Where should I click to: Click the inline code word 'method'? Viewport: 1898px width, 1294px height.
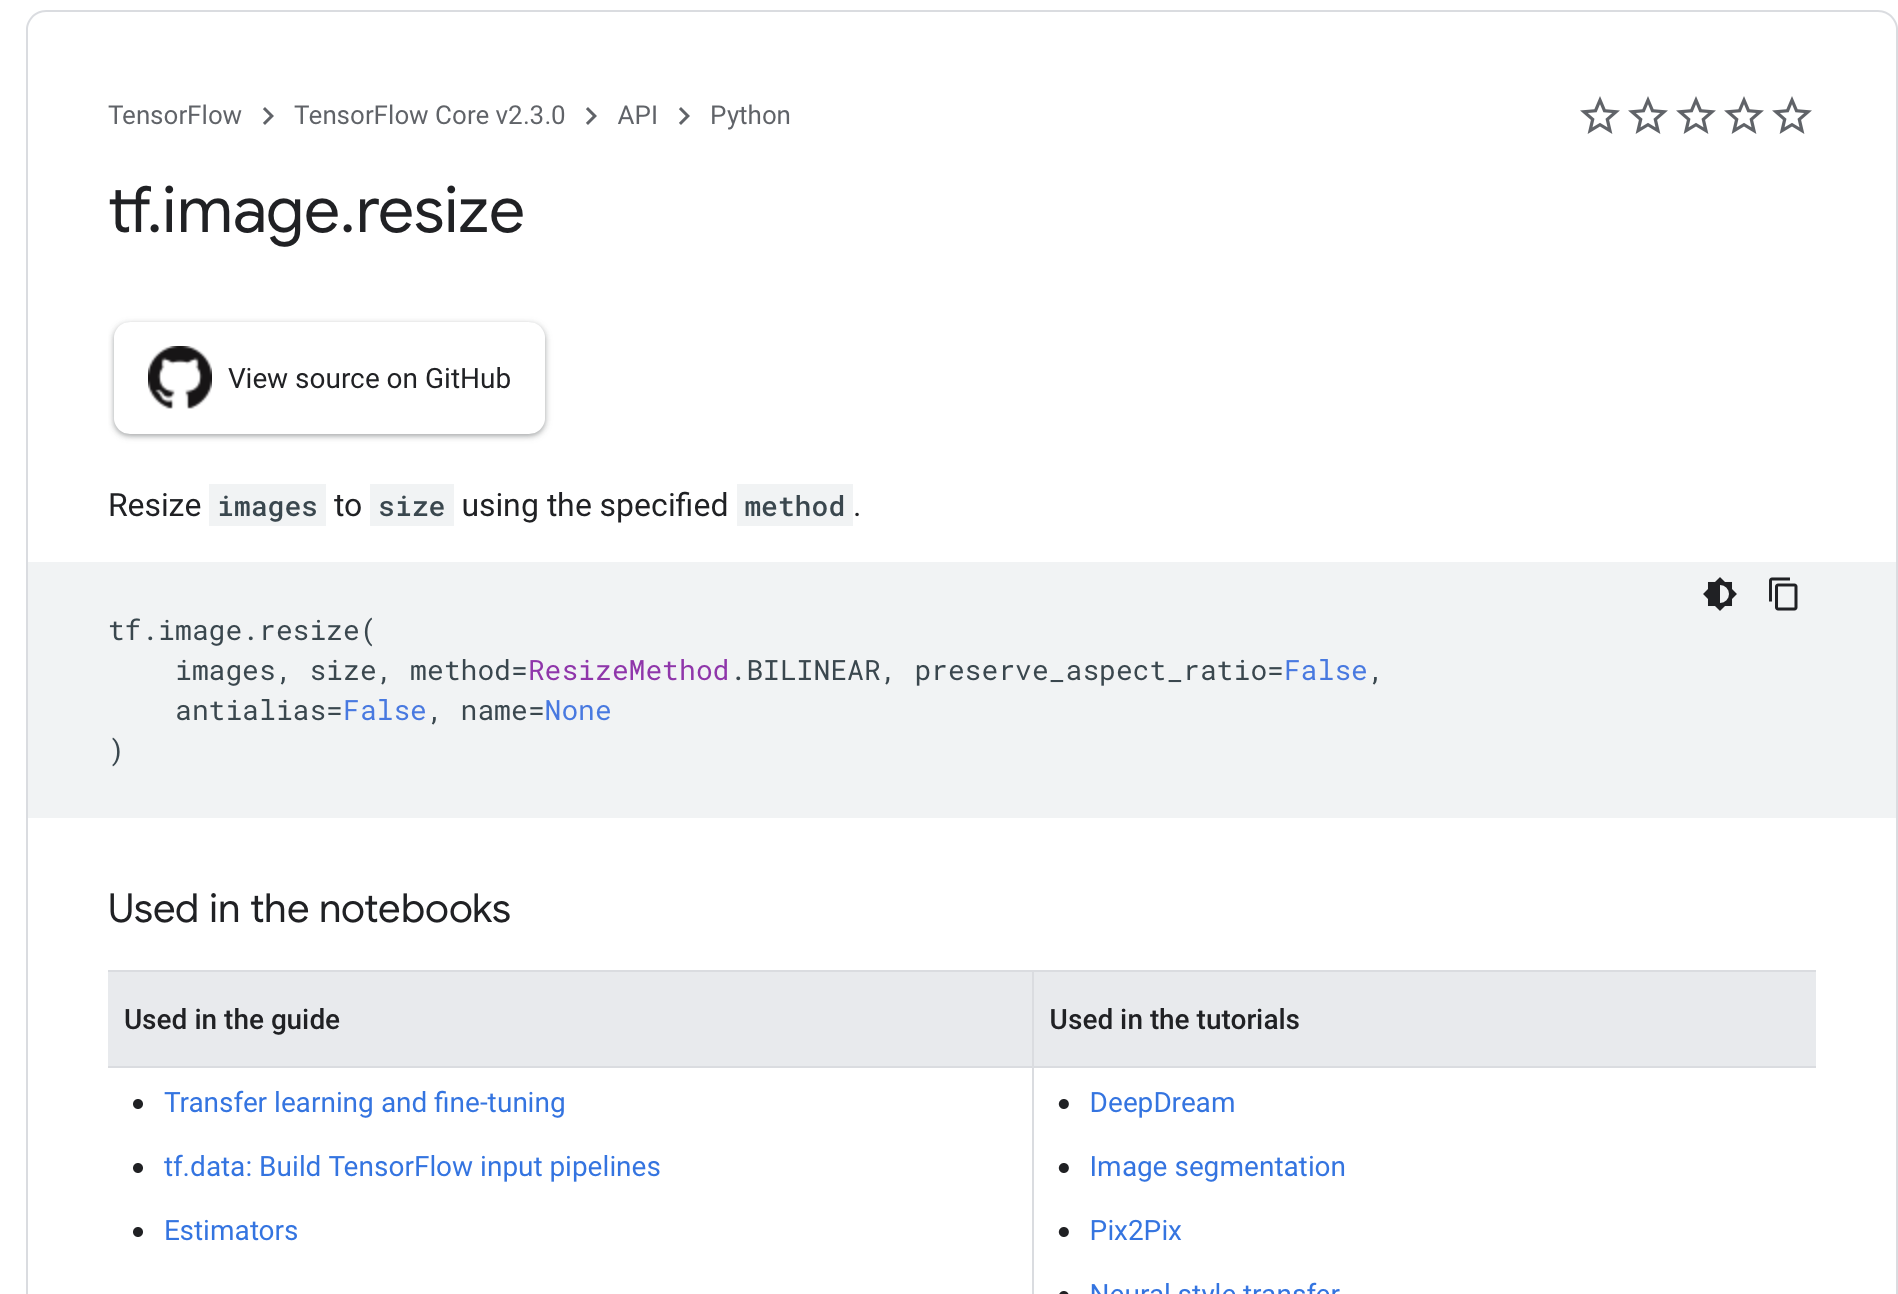794,506
